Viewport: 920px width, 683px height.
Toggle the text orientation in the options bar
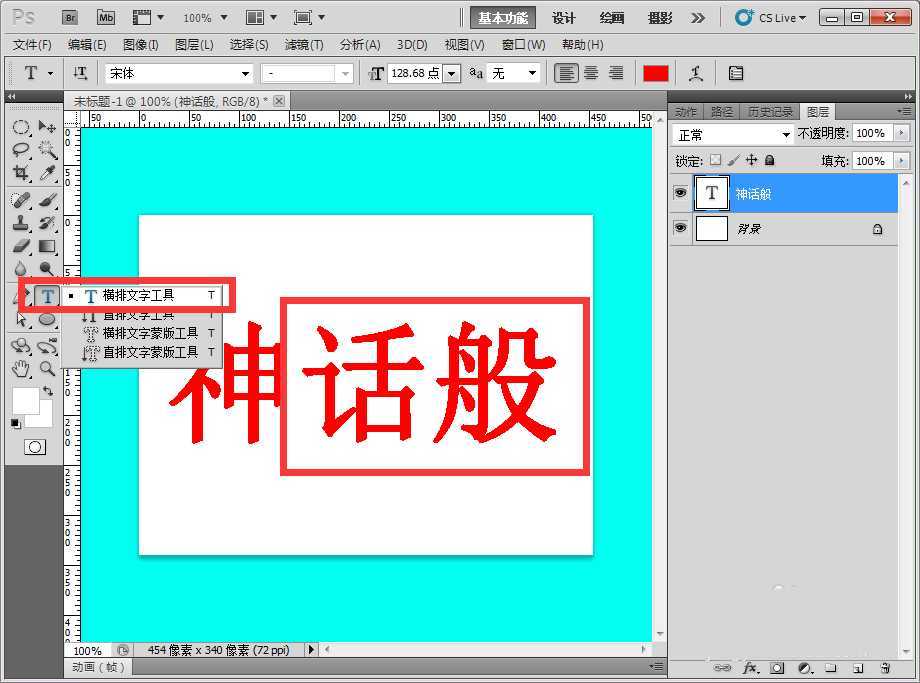80,72
